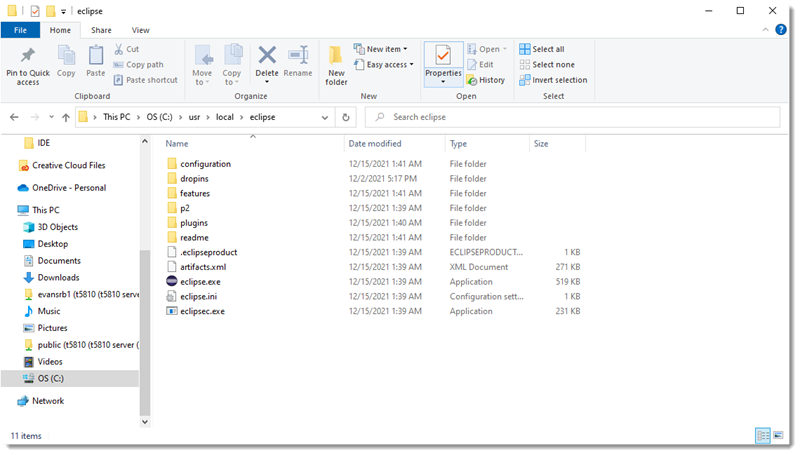This screenshot has height=455, width=800.
Task: Sort by the Name column header
Action: point(177,144)
